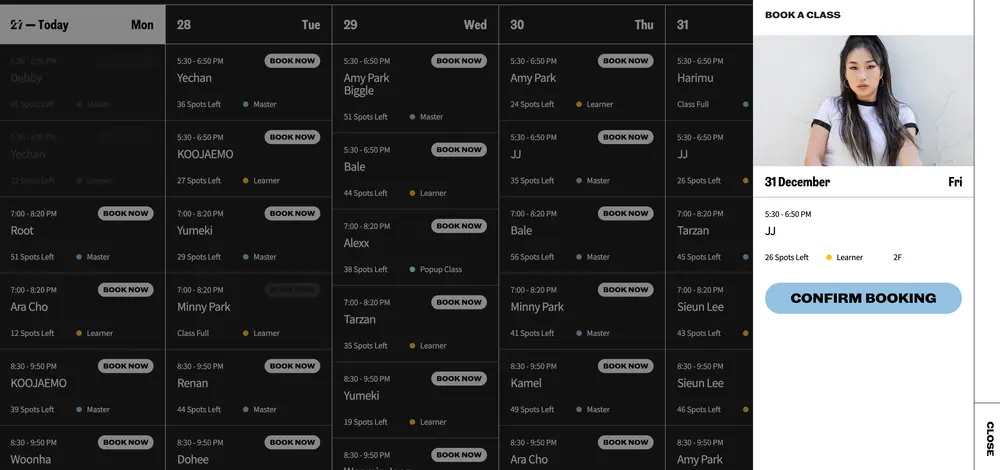Select the Today Mon day header
Image resolution: width=1000 pixels, height=470 pixels.
point(82,25)
